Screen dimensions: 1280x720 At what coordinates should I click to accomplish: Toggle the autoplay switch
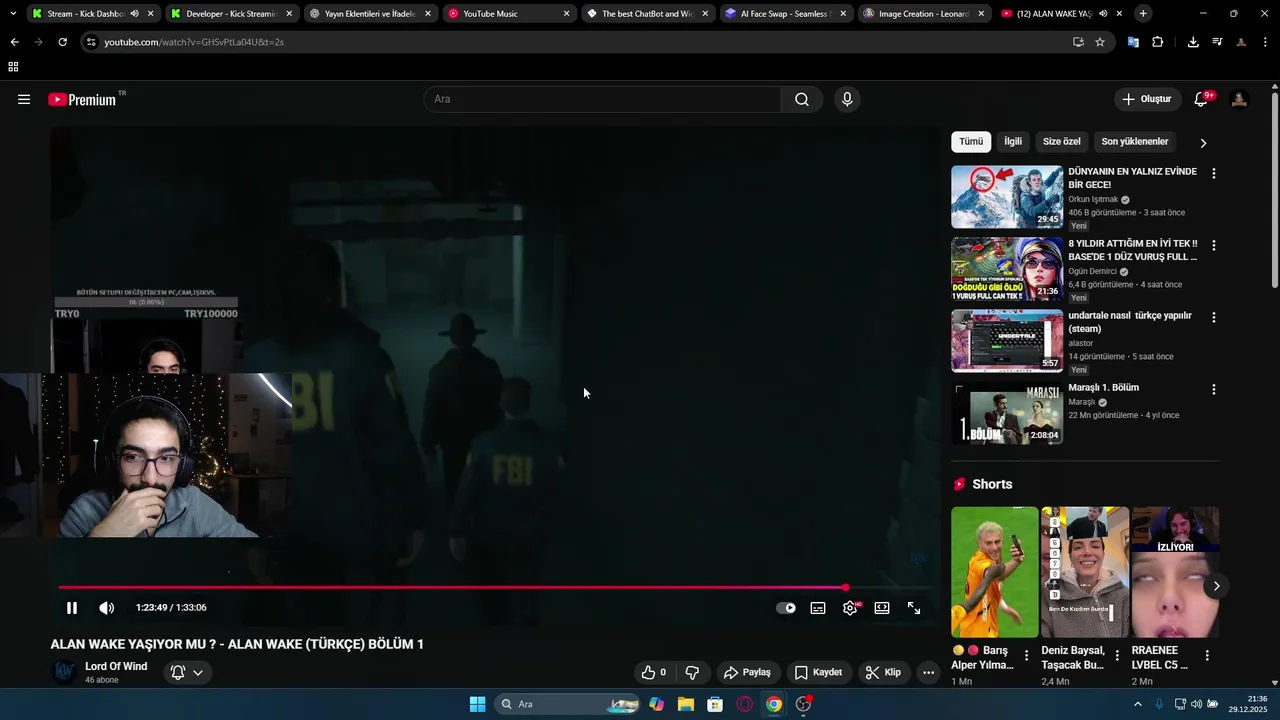click(x=786, y=608)
